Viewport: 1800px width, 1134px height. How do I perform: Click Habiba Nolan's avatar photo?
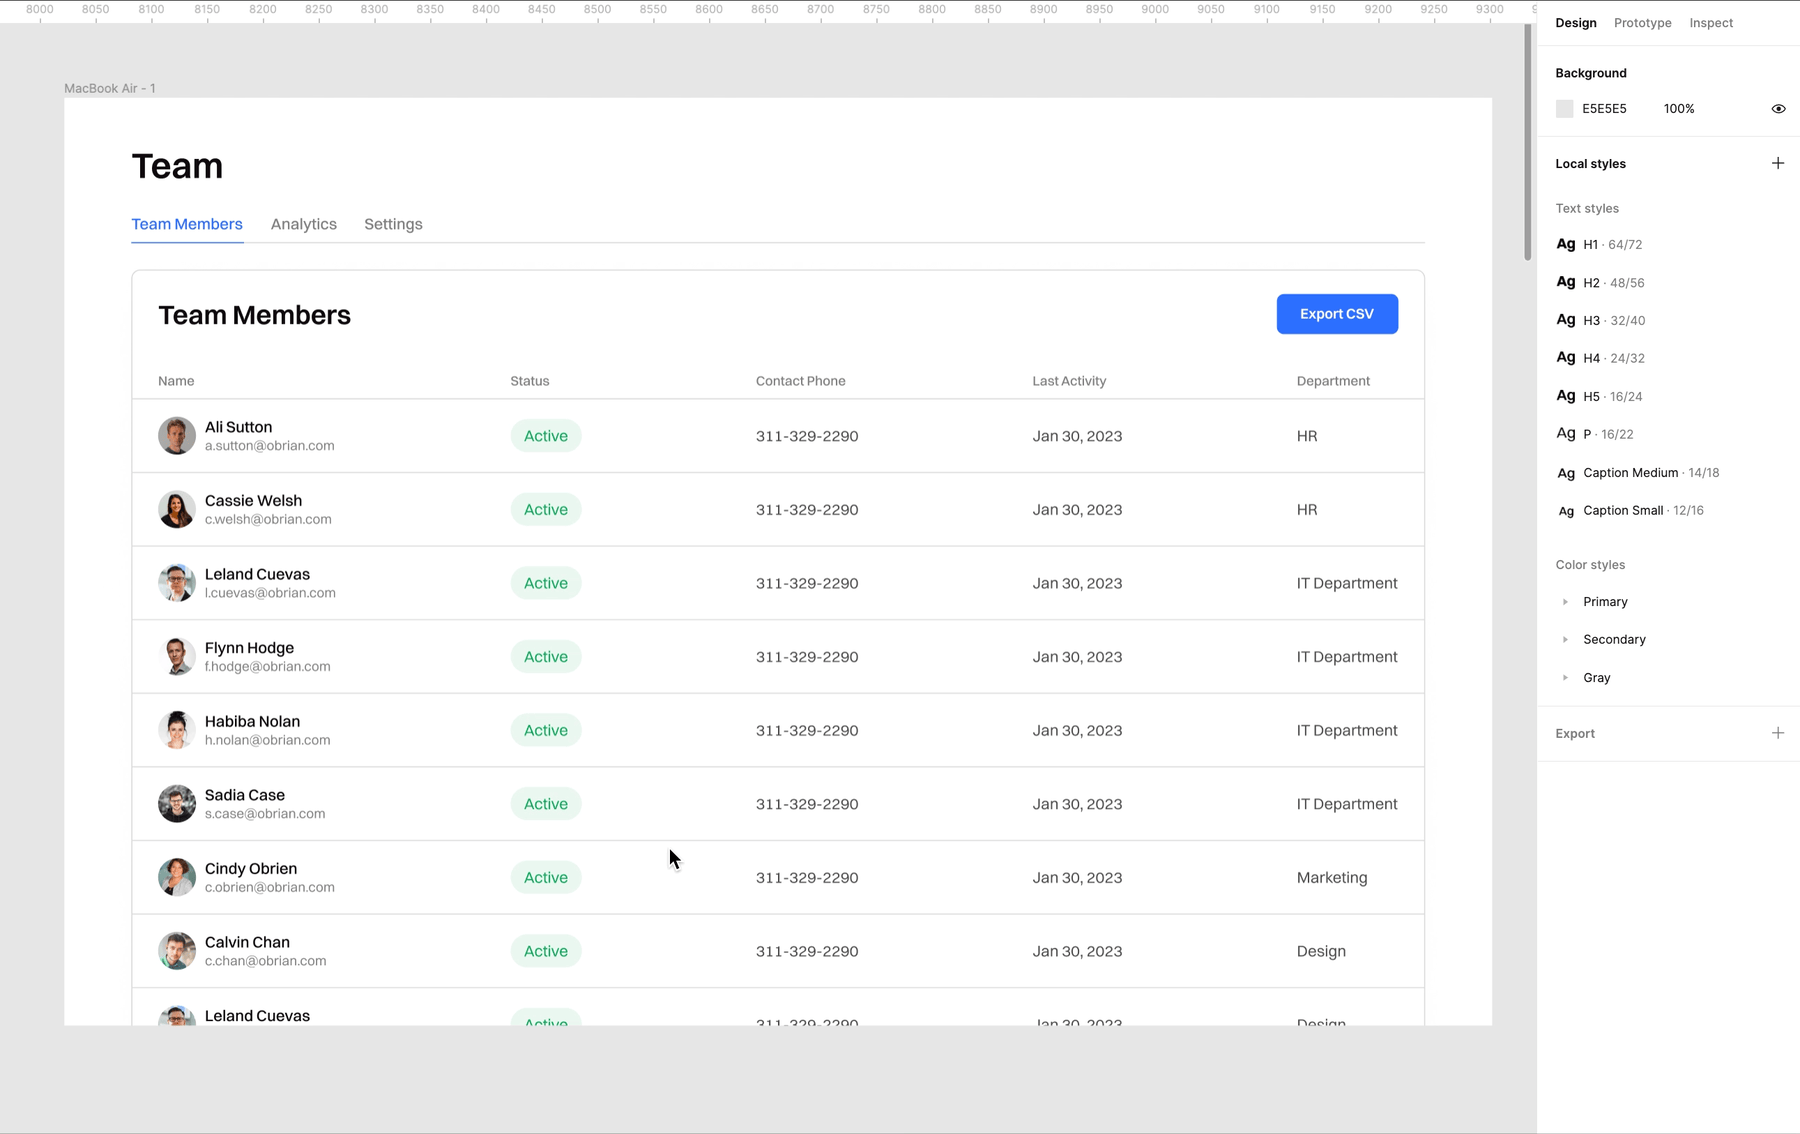(x=177, y=730)
